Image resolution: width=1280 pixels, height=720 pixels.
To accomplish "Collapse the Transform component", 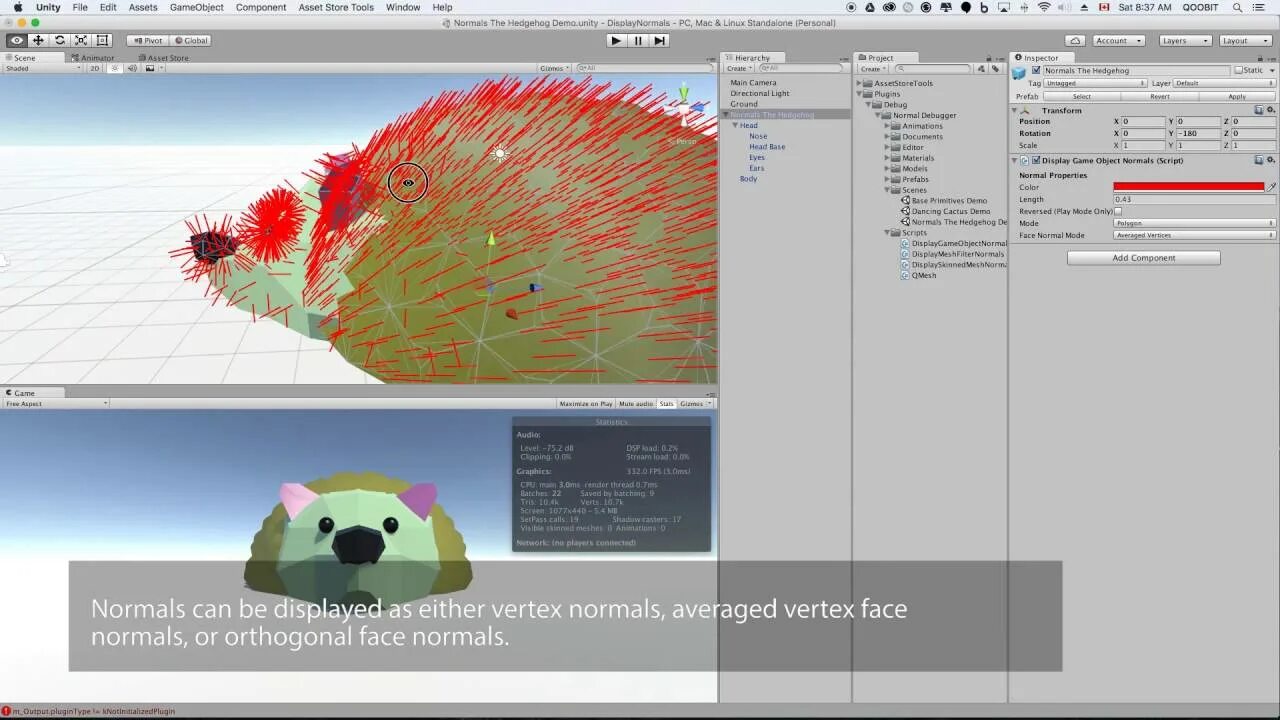I will pos(1014,111).
